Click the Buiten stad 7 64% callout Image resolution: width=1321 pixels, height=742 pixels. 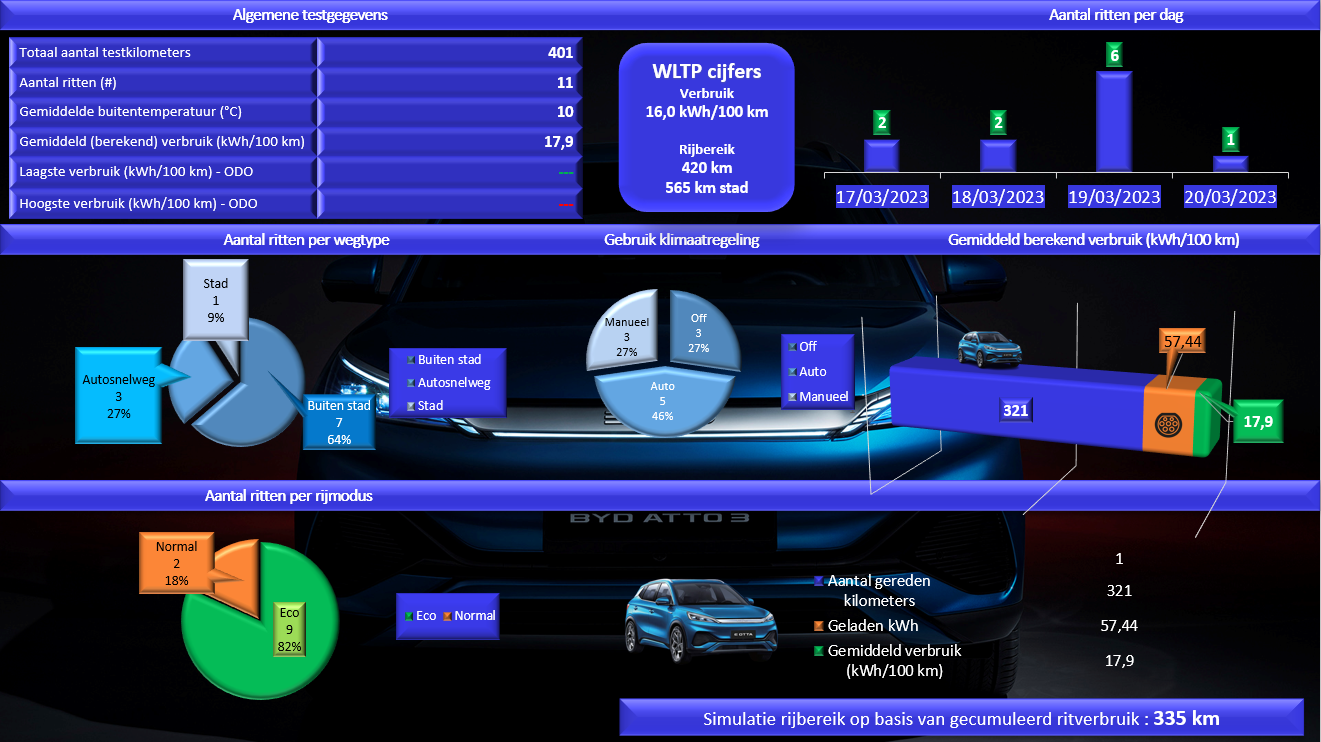coord(339,422)
